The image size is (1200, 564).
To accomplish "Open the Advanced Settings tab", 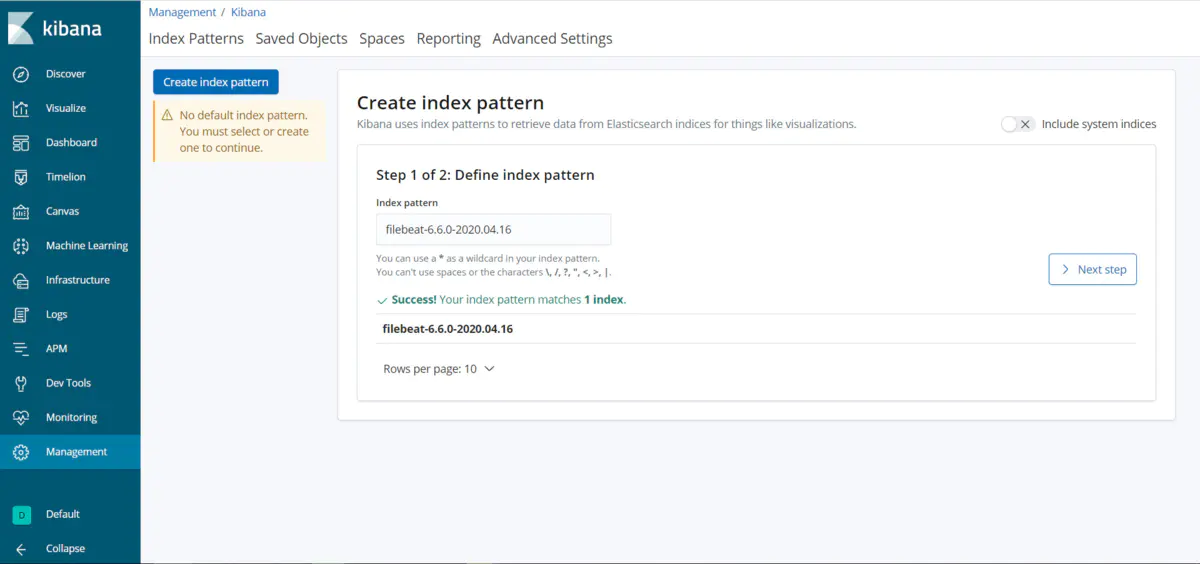I will 552,39.
